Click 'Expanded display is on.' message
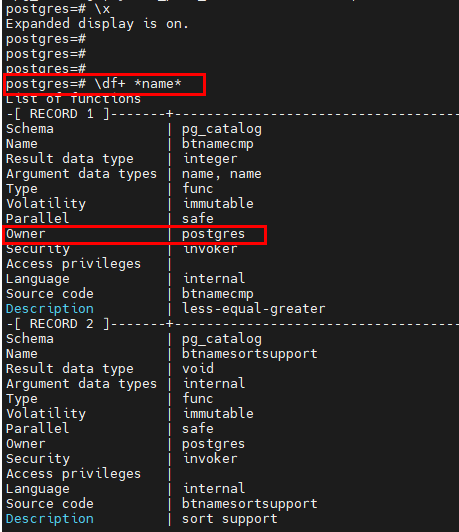The width and height of the screenshot is (459, 532). [x=97, y=24]
